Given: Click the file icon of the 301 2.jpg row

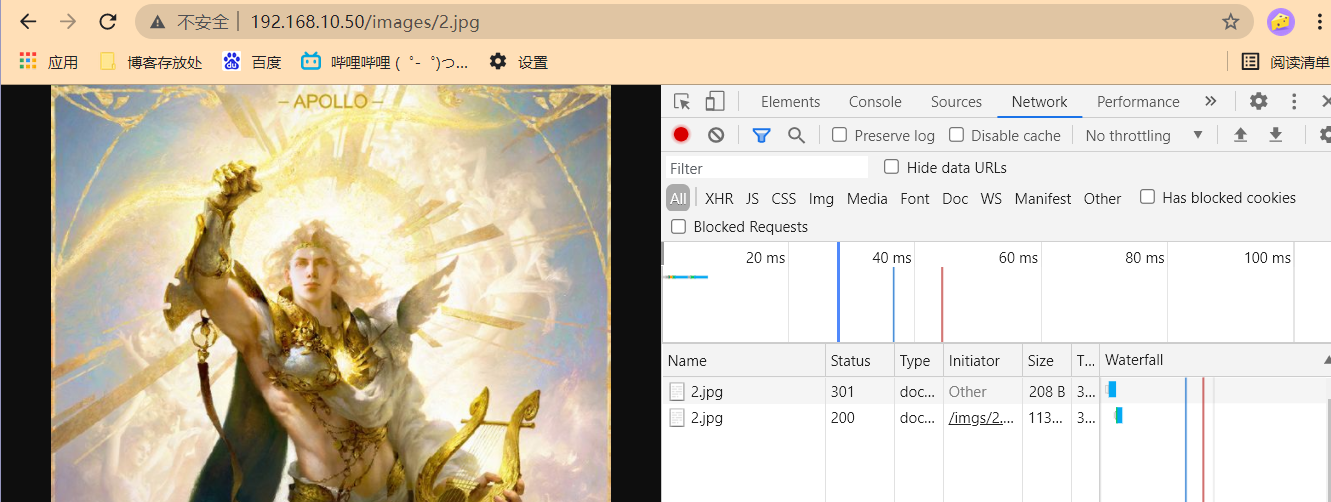Looking at the screenshot, I should click(677, 391).
